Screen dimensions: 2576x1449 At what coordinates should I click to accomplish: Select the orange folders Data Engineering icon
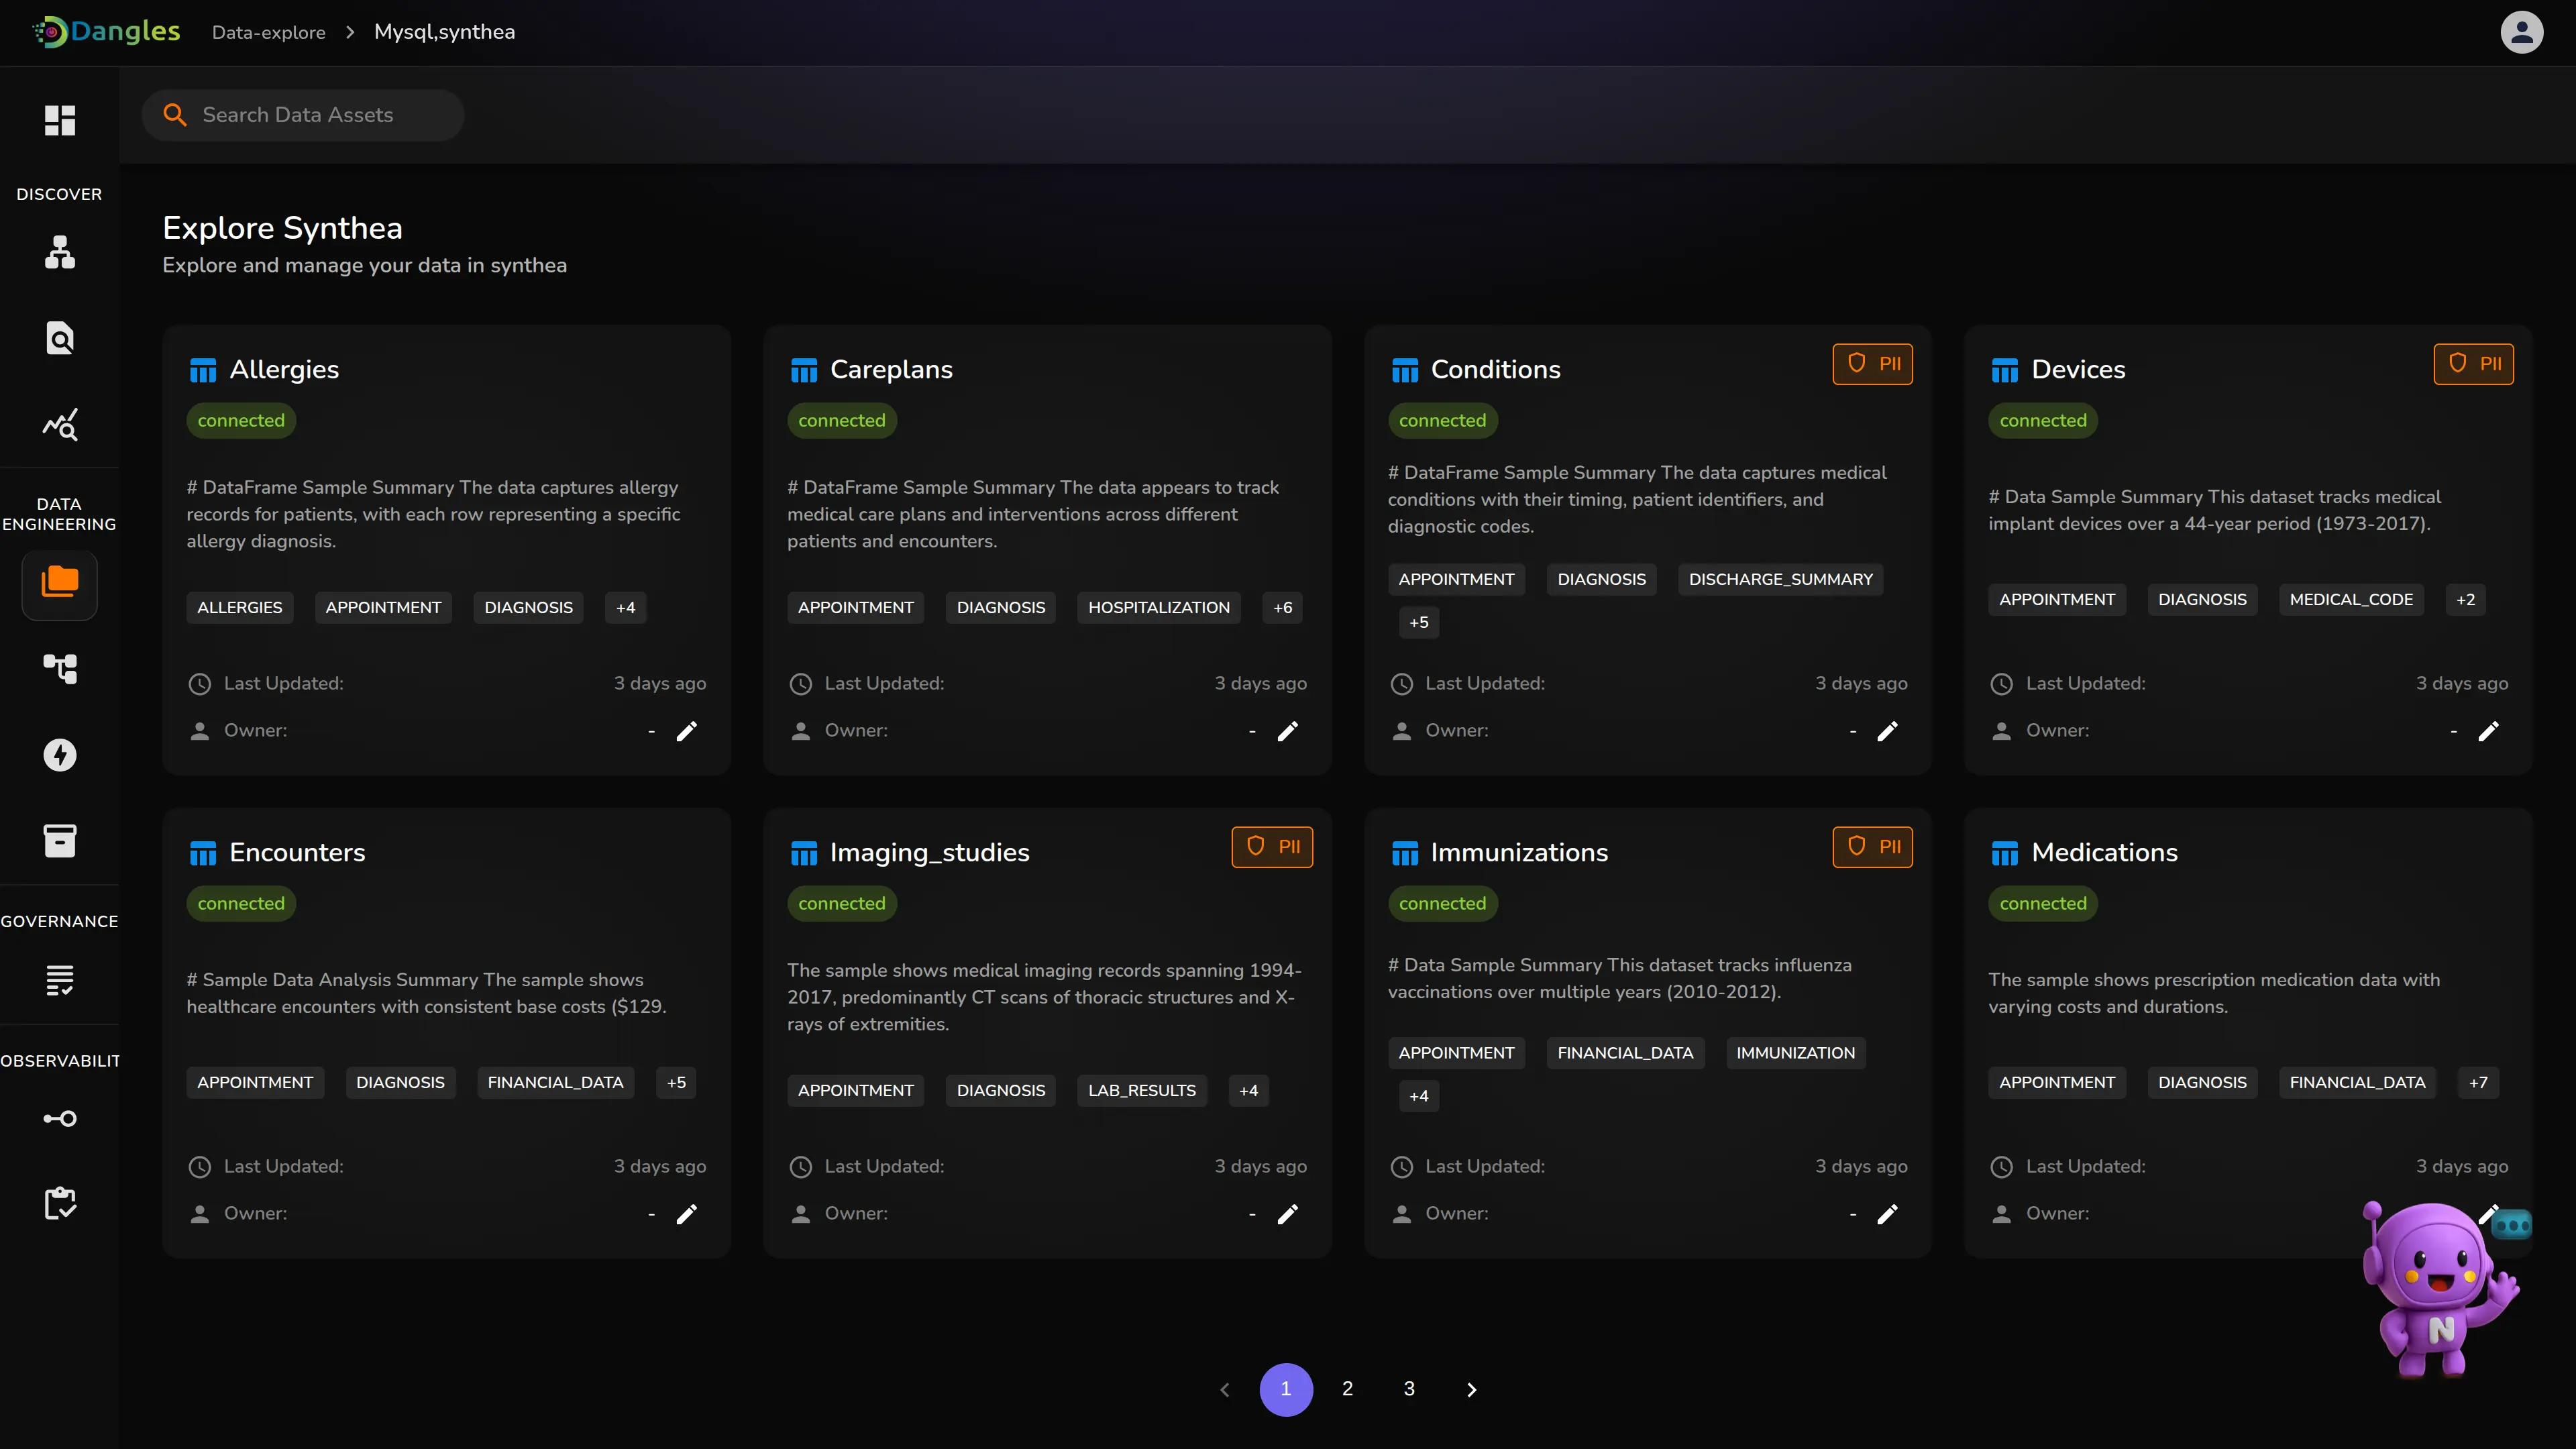59,582
